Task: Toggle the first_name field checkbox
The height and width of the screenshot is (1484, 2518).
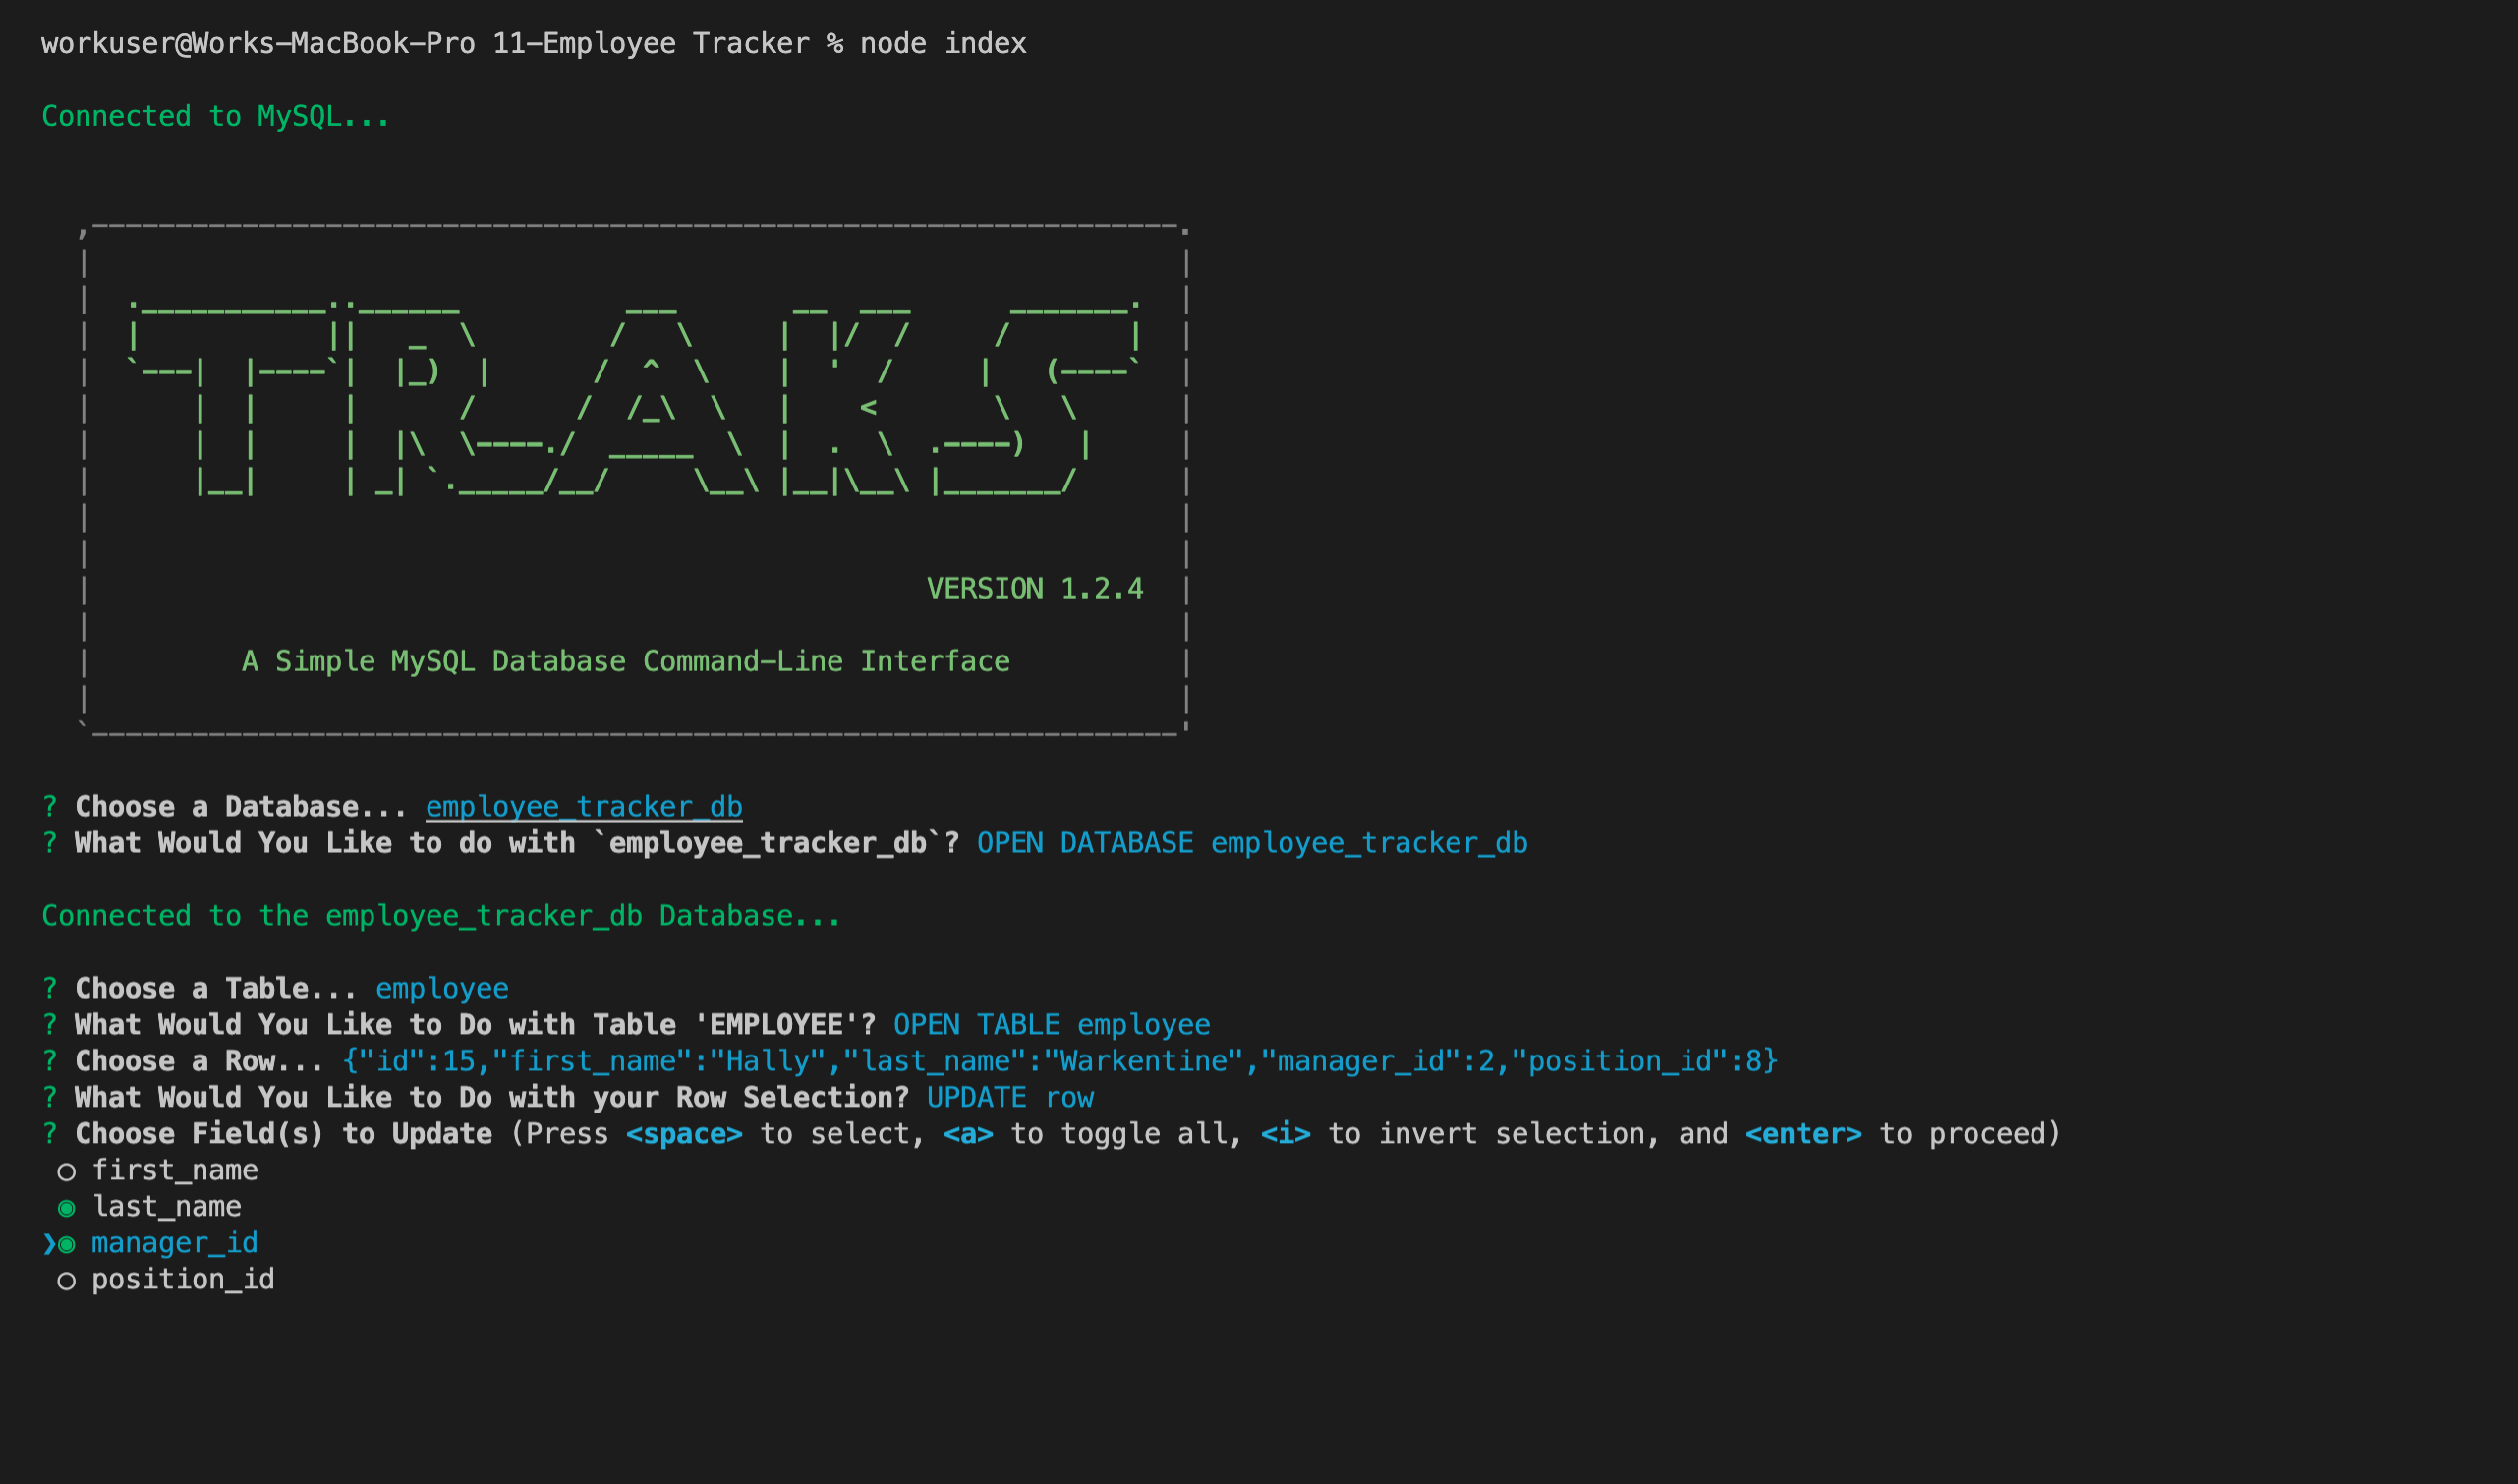Action: tap(66, 1172)
